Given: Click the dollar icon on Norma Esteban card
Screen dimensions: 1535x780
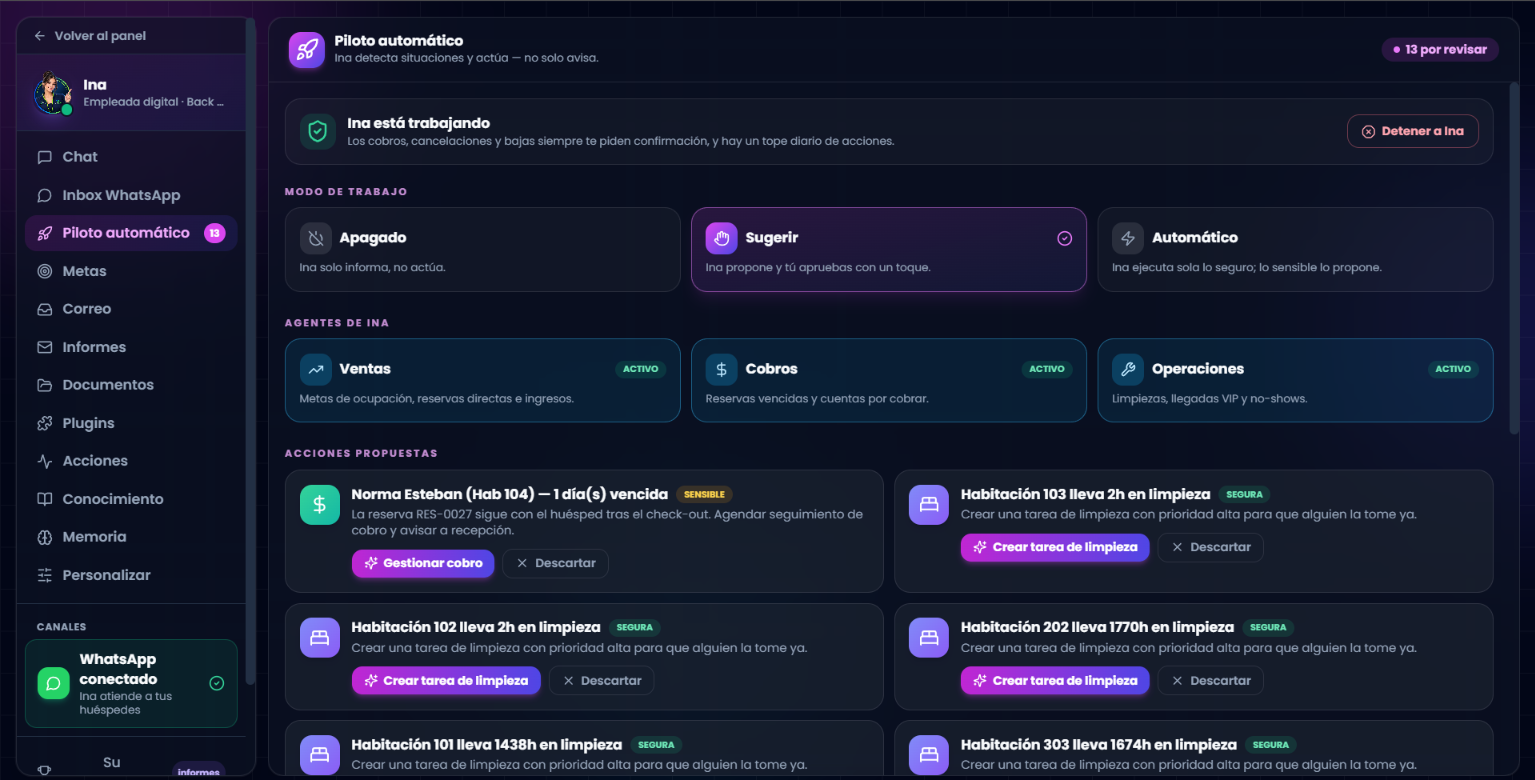Looking at the screenshot, I should 320,504.
